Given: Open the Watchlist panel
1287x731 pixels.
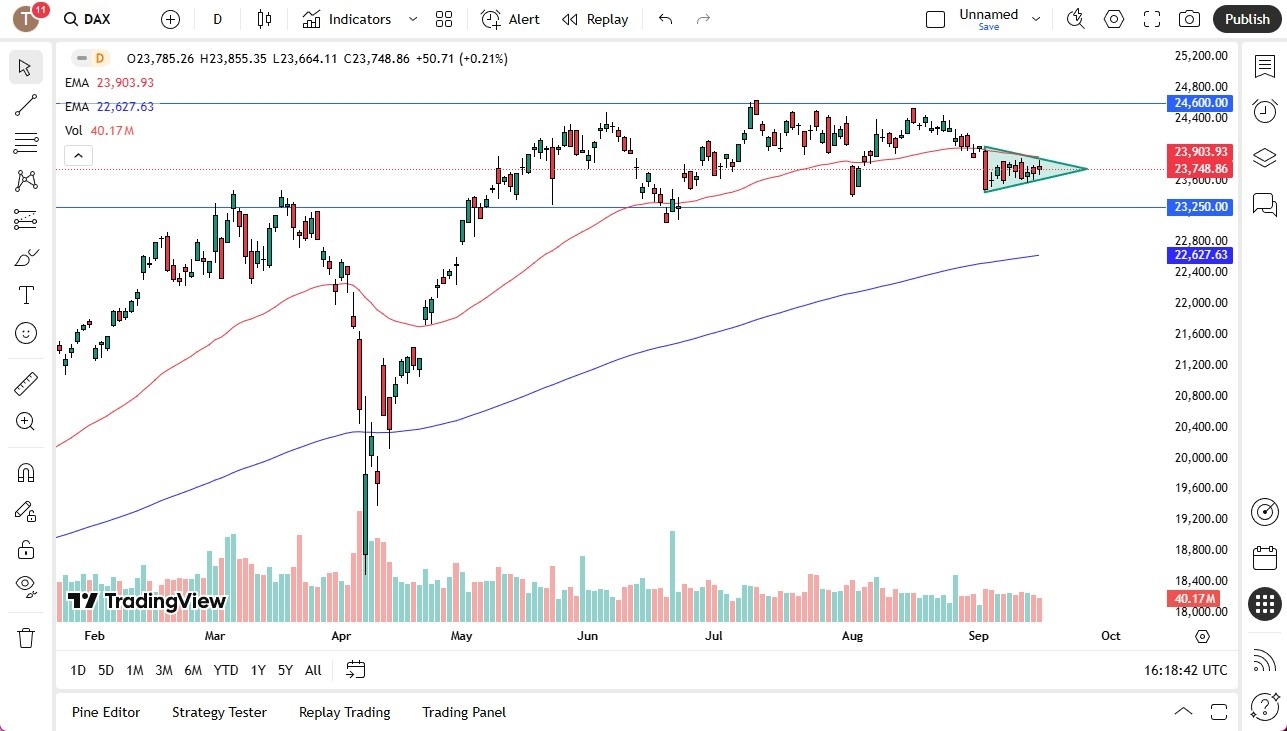Looking at the screenshot, I should tap(1264, 66).
